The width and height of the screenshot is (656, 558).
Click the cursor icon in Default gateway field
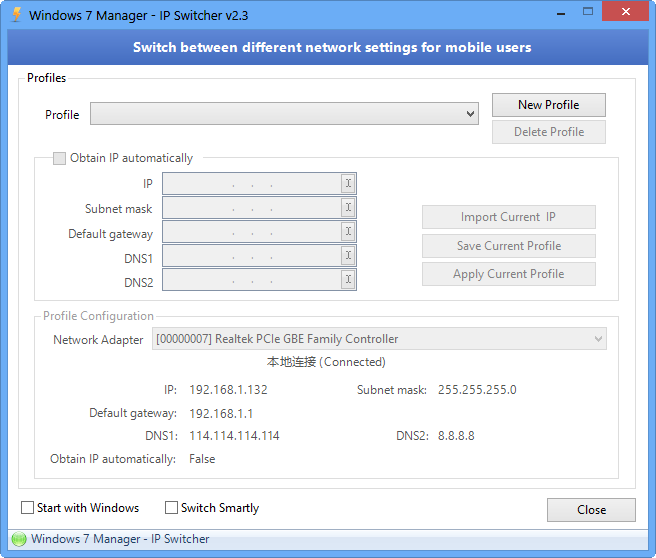(348, 231)
